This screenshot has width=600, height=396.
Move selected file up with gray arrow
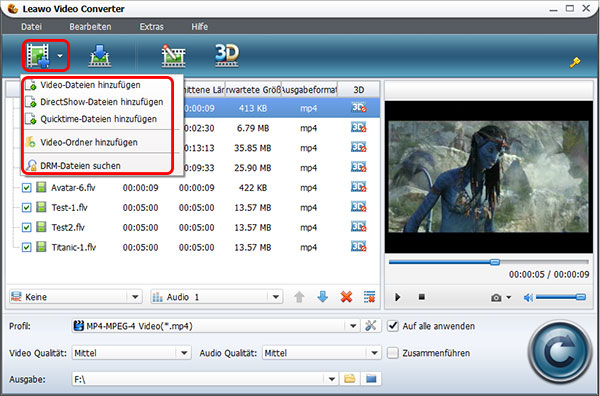[299, 297]
